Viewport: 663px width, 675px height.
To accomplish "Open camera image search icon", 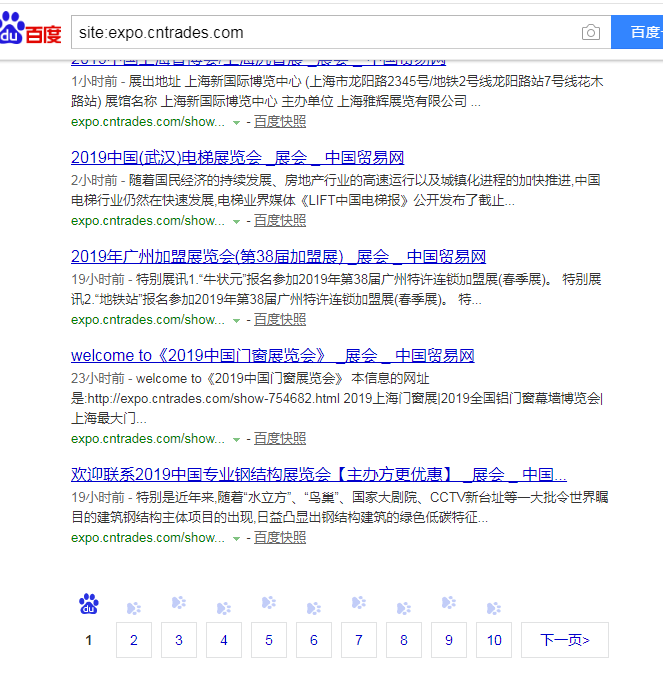I will [591, 33].
